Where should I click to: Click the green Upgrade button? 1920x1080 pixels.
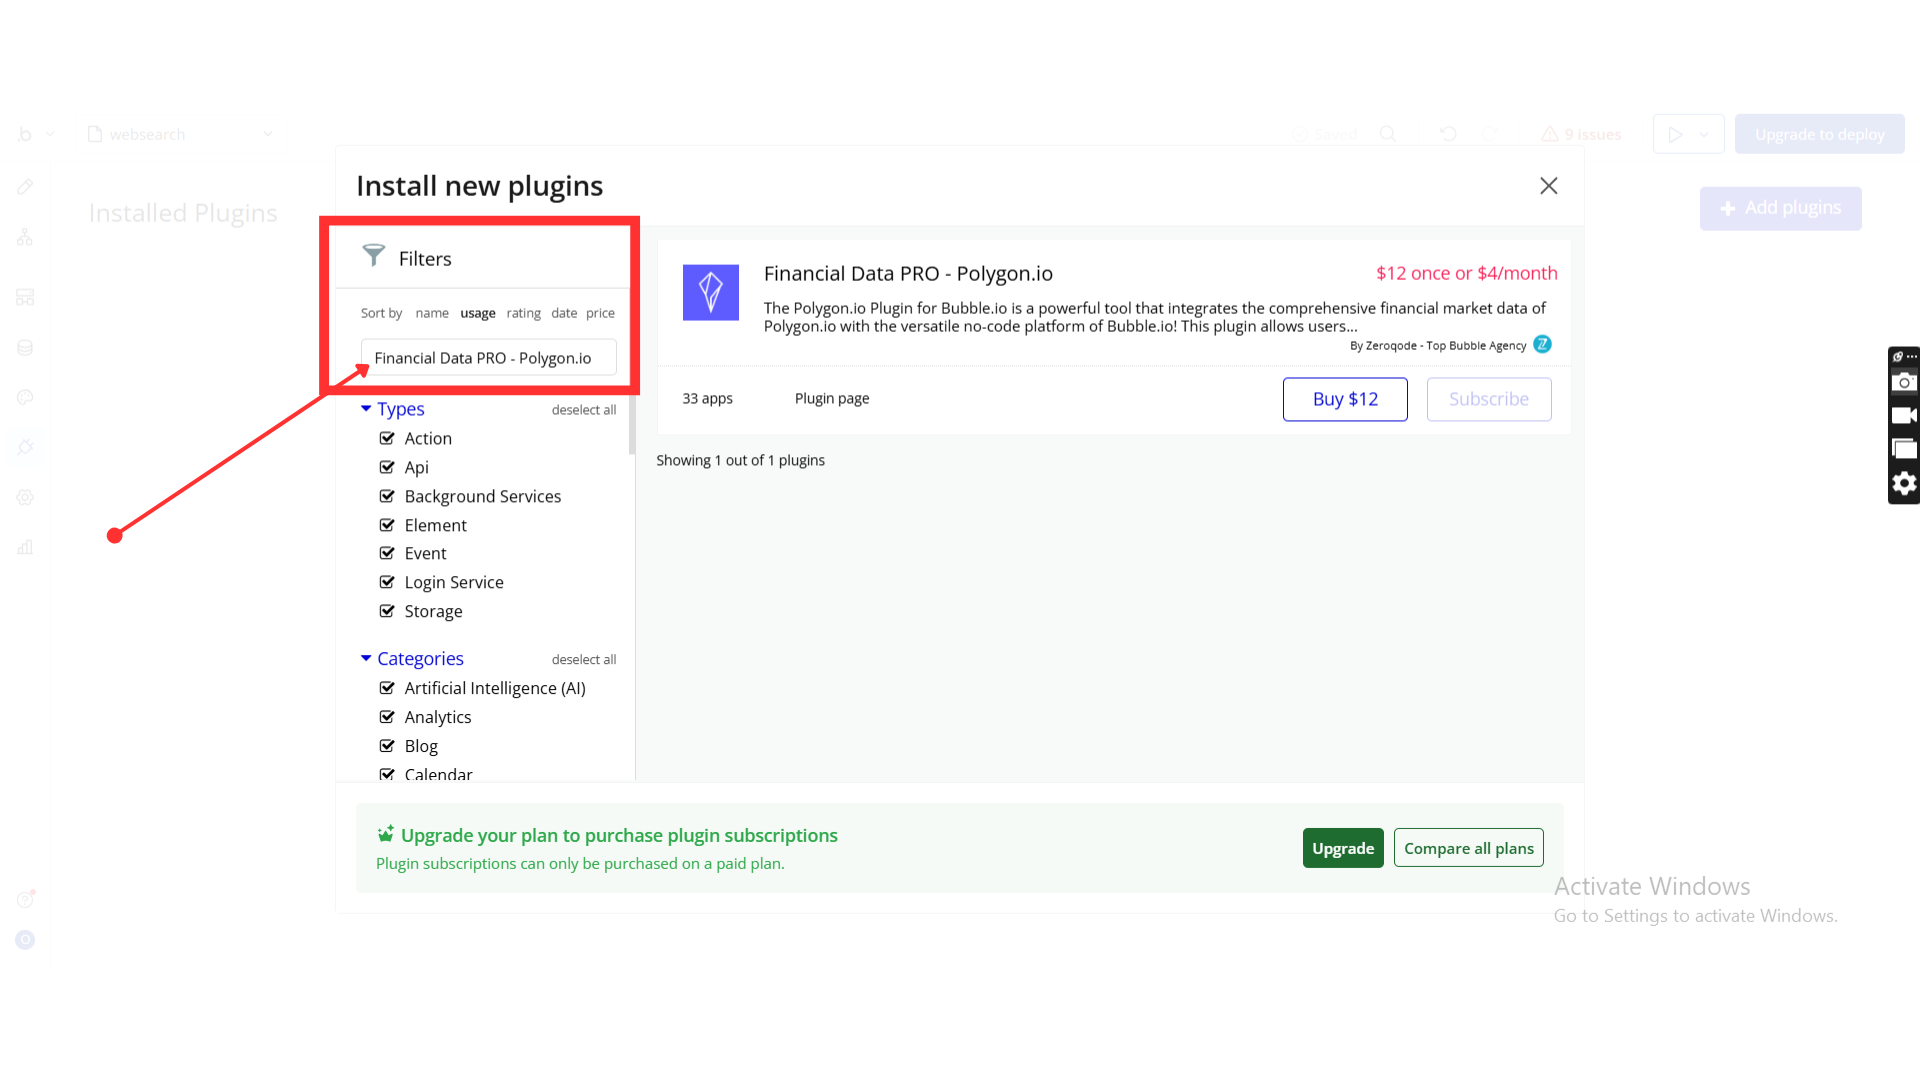1342,848
